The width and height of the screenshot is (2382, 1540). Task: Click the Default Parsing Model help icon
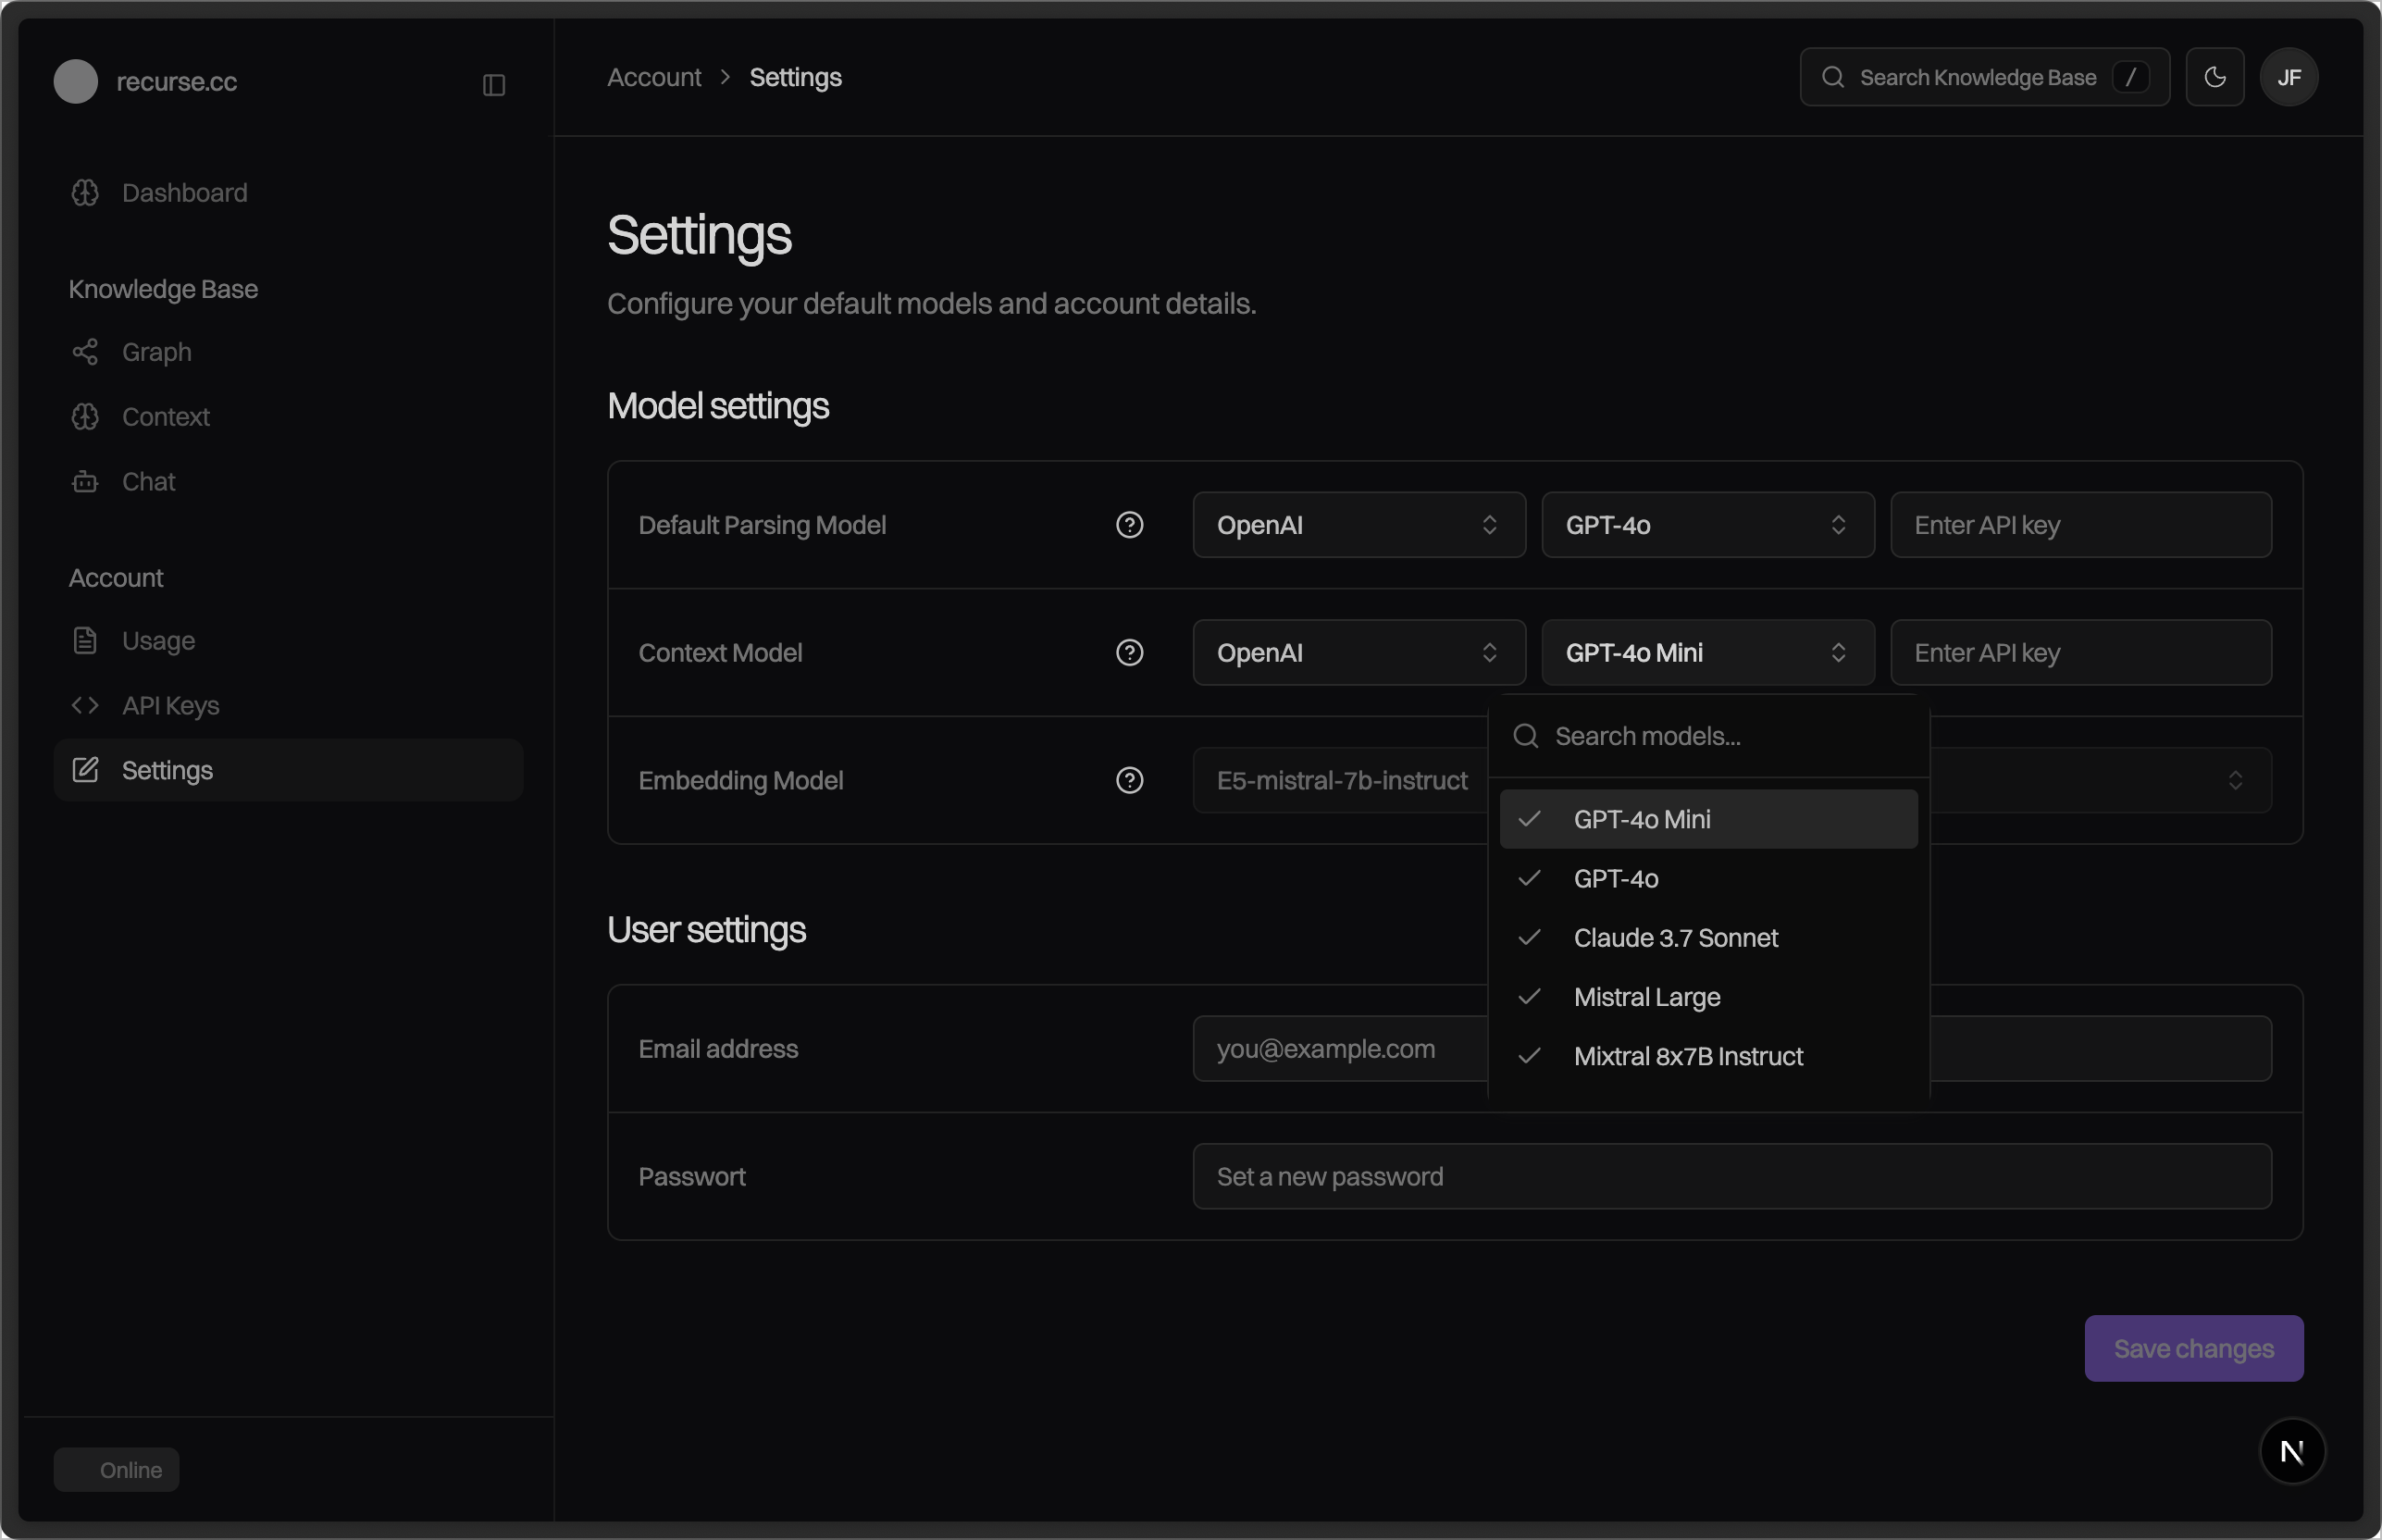coord(1129,525)
